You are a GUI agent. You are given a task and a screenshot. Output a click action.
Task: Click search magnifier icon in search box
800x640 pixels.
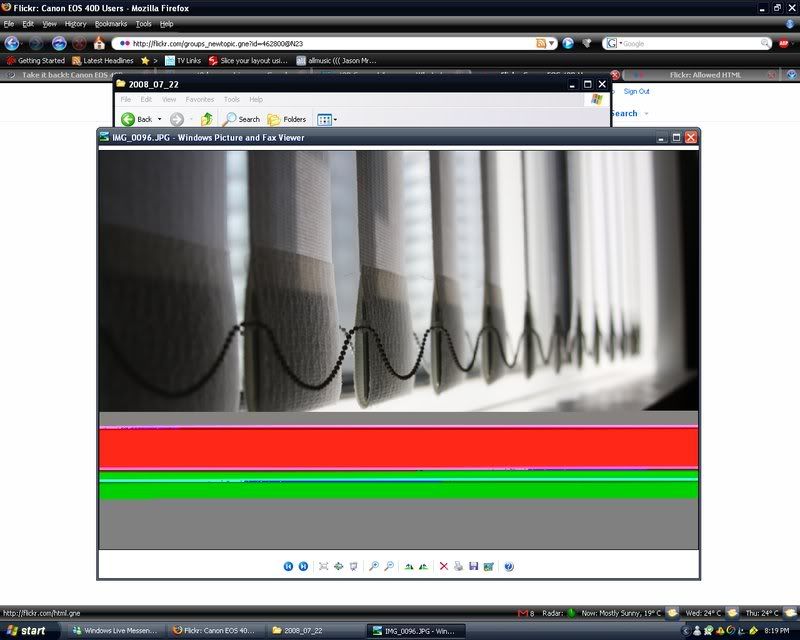[765, 43]
